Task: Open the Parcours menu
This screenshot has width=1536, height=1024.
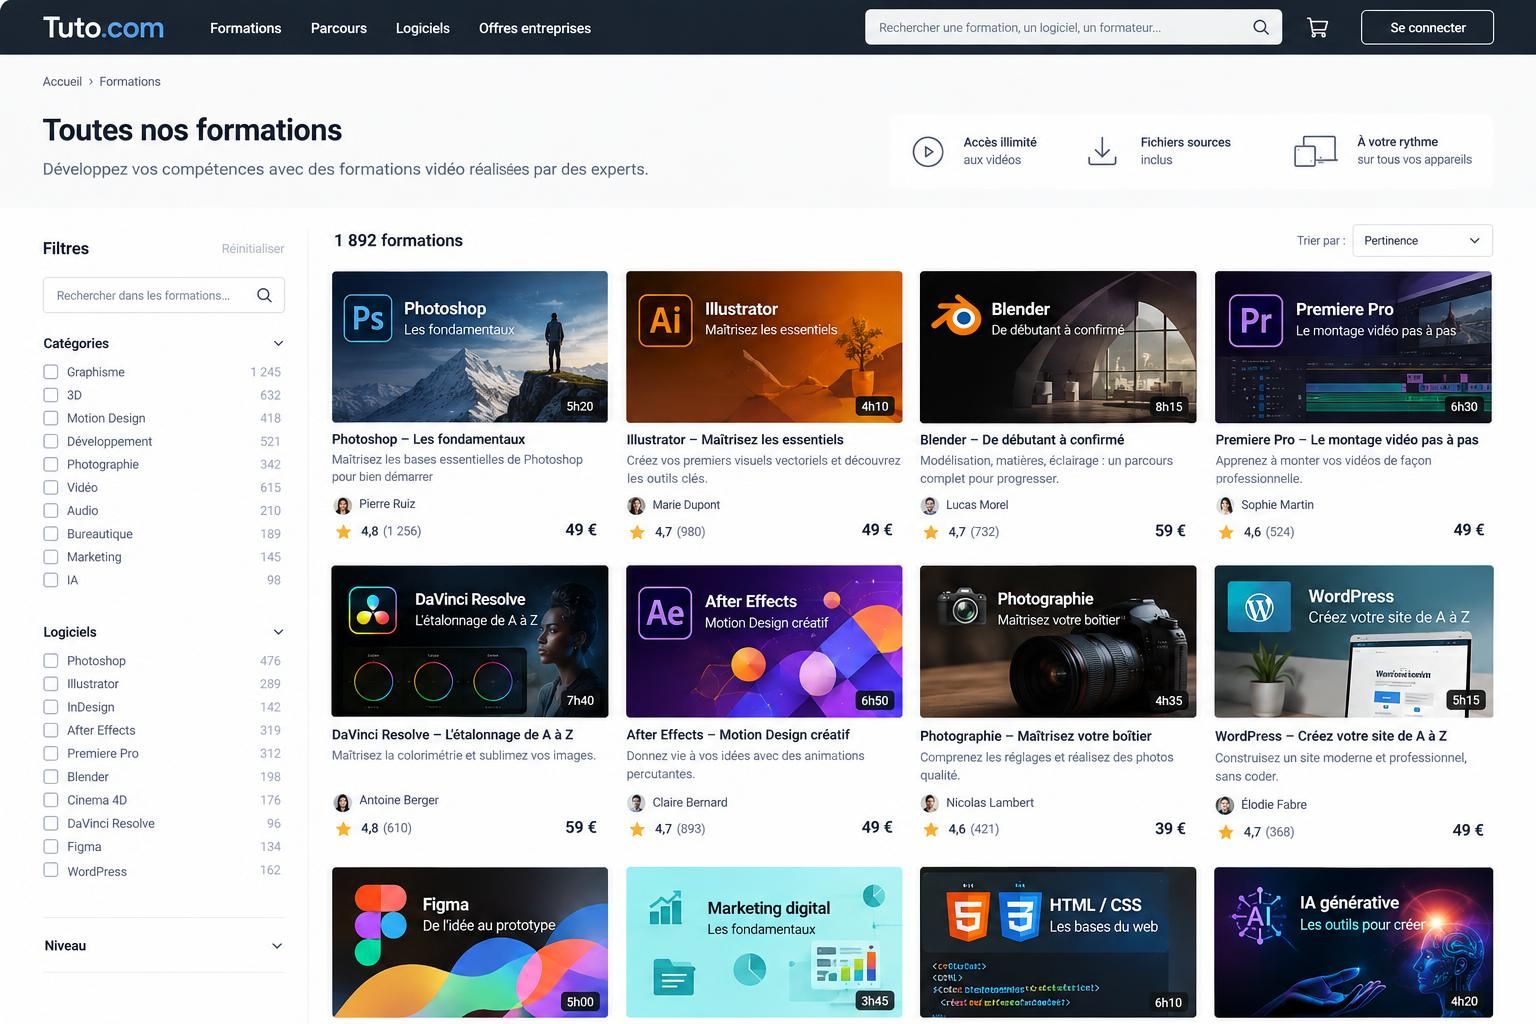Action: click(339, 28)
